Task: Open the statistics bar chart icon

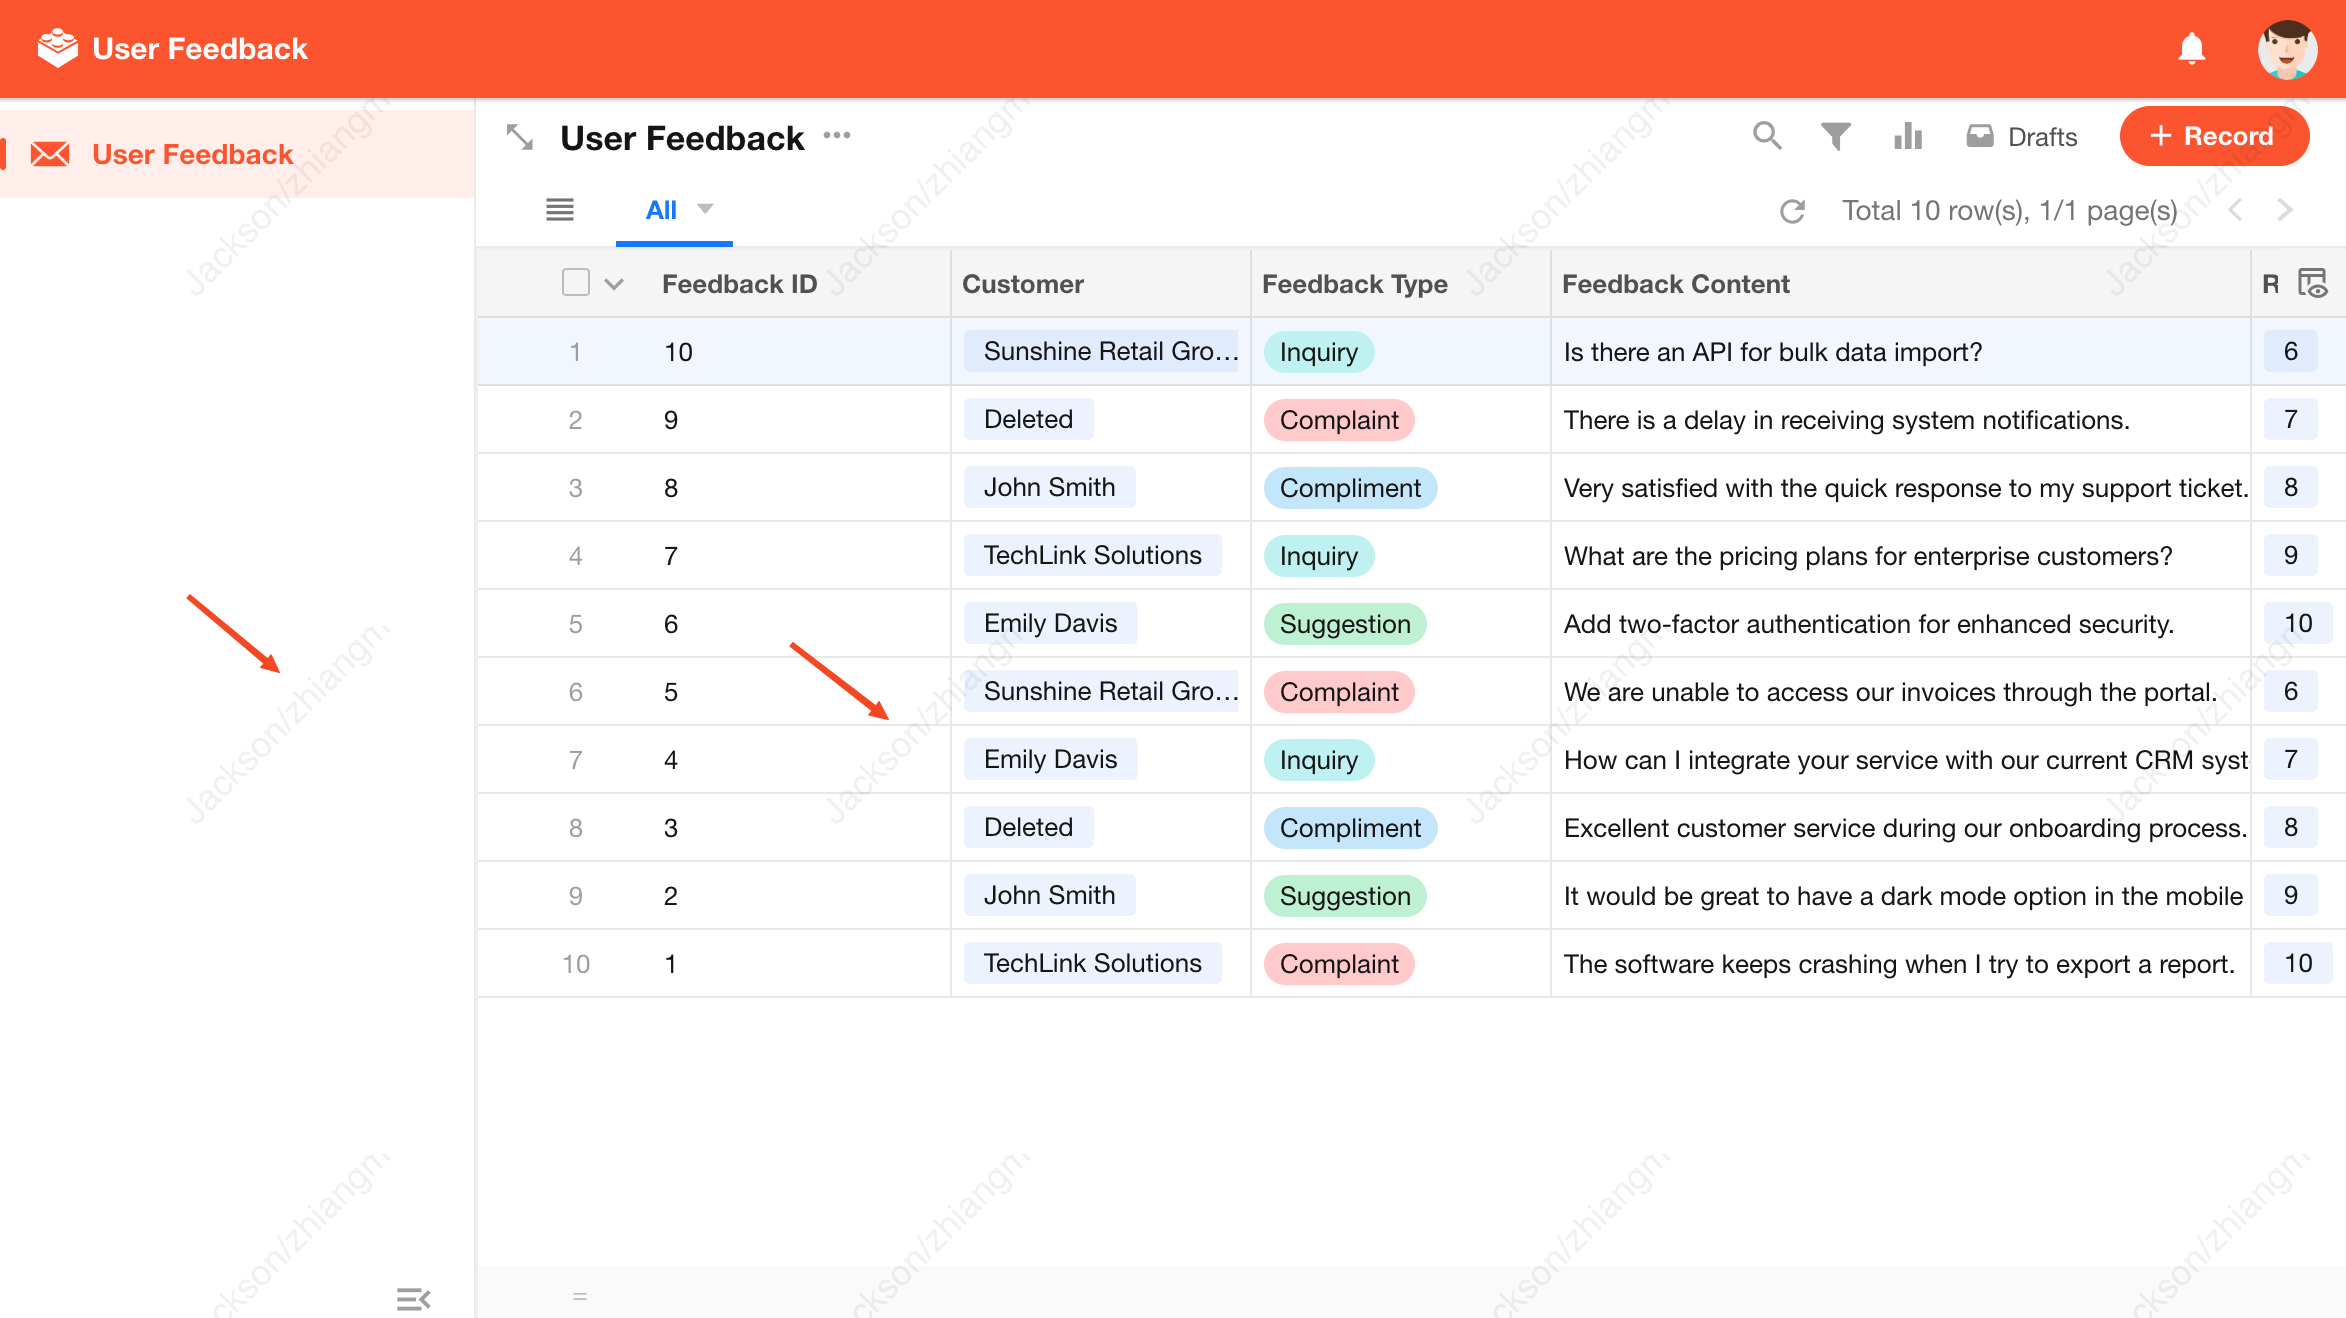Action: pos(1907,136)
